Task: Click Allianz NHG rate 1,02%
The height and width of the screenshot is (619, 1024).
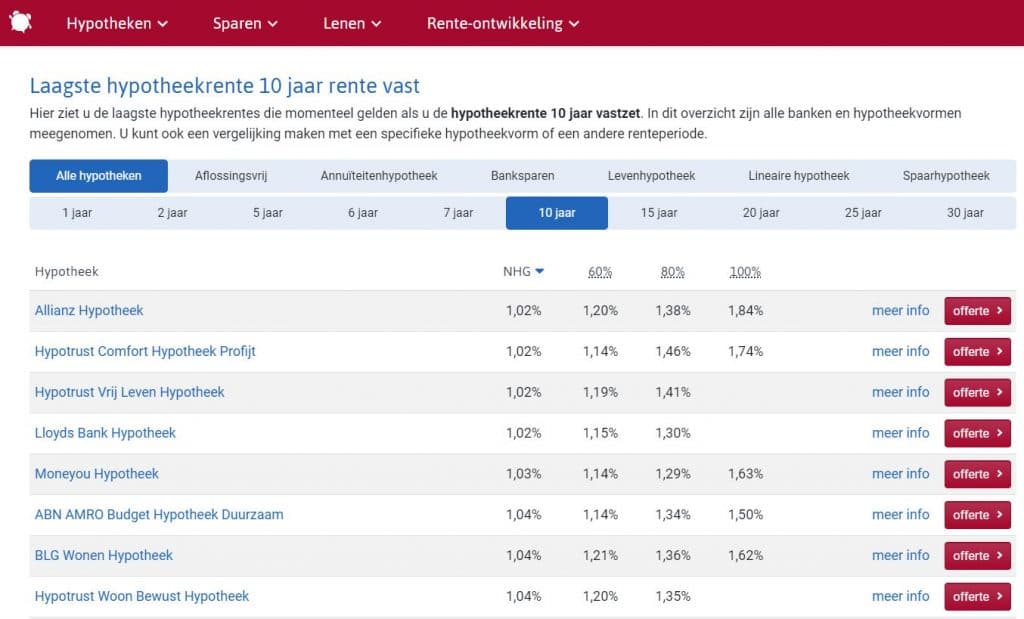Action: tap(524, 311)
